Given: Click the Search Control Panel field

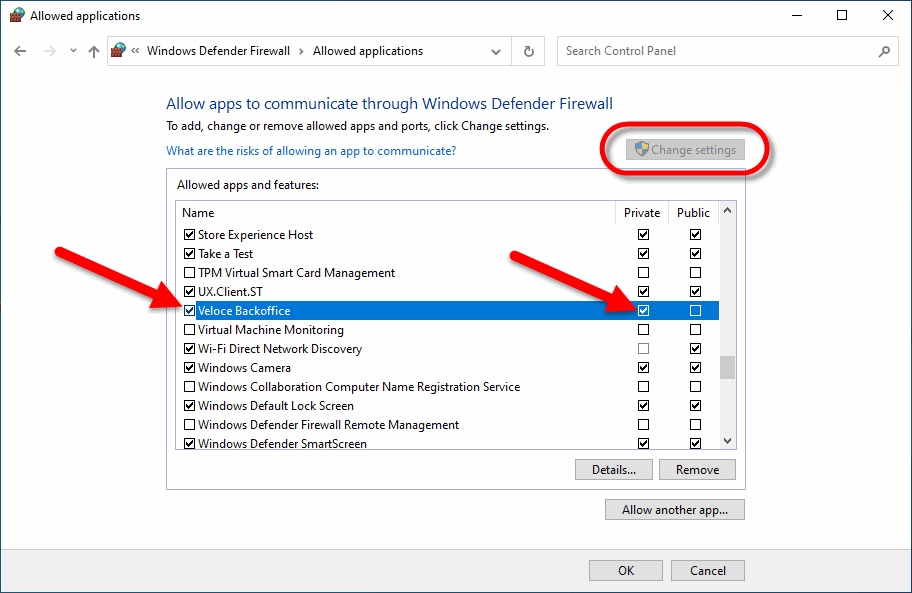Looking at the screenshot, I should click(715, 51).
